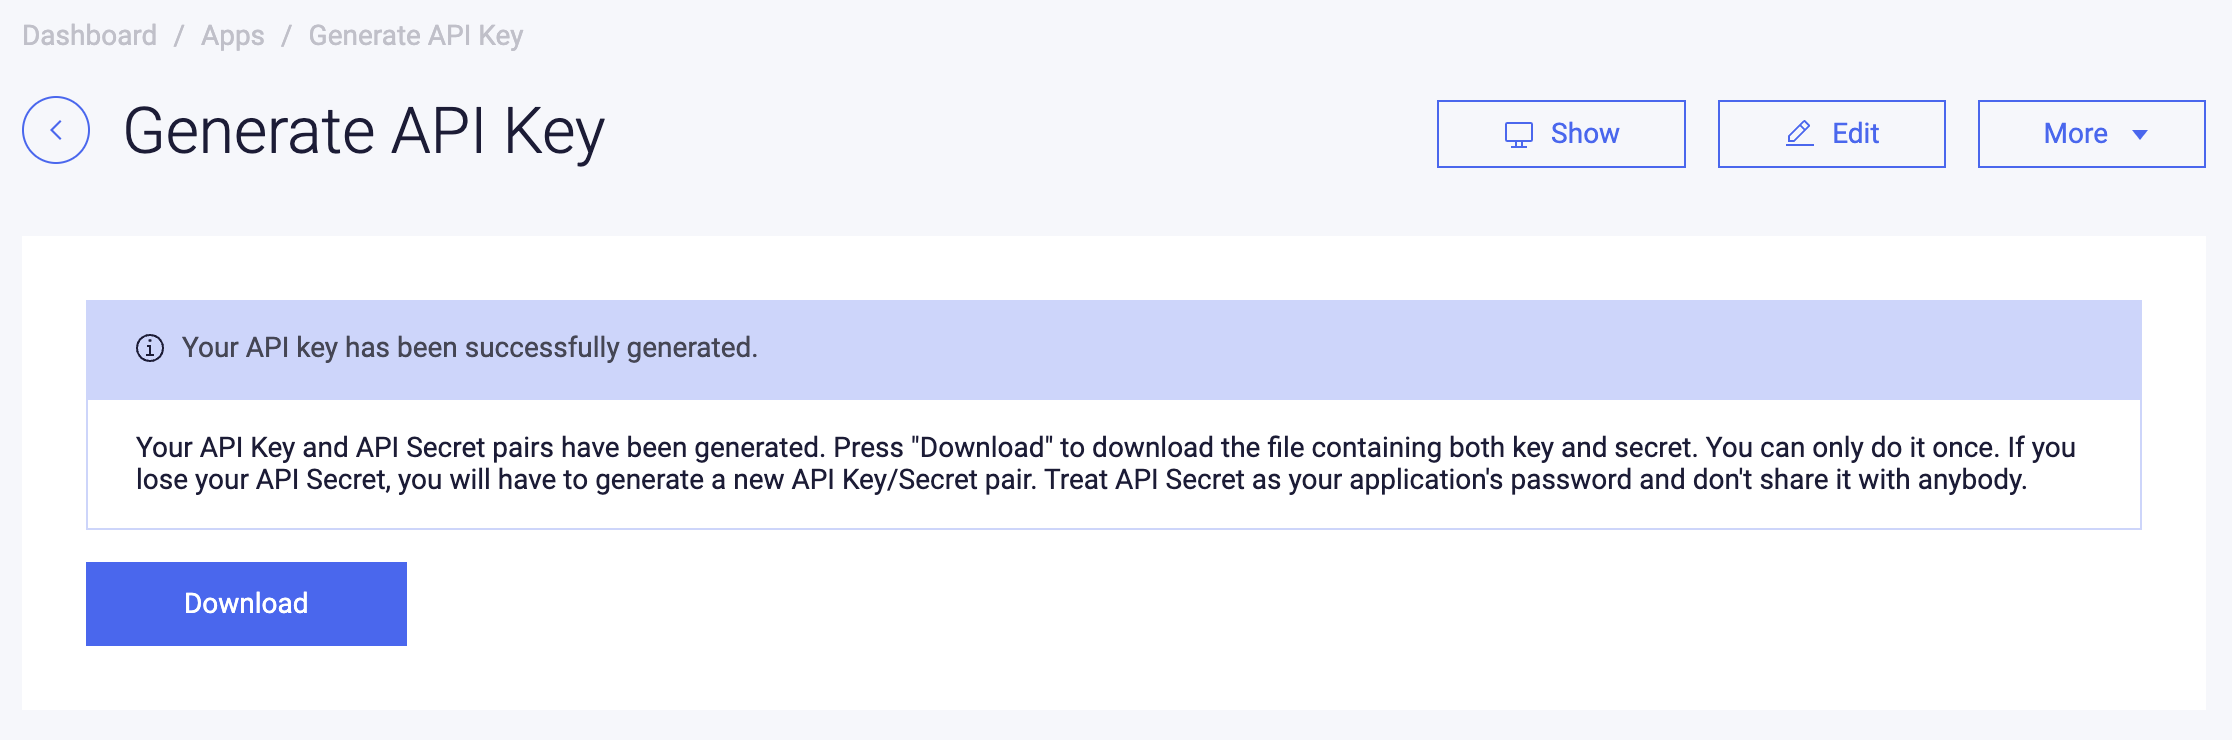
Task: Expand the More dropdown caret arrow
Action: [2140, 134]
